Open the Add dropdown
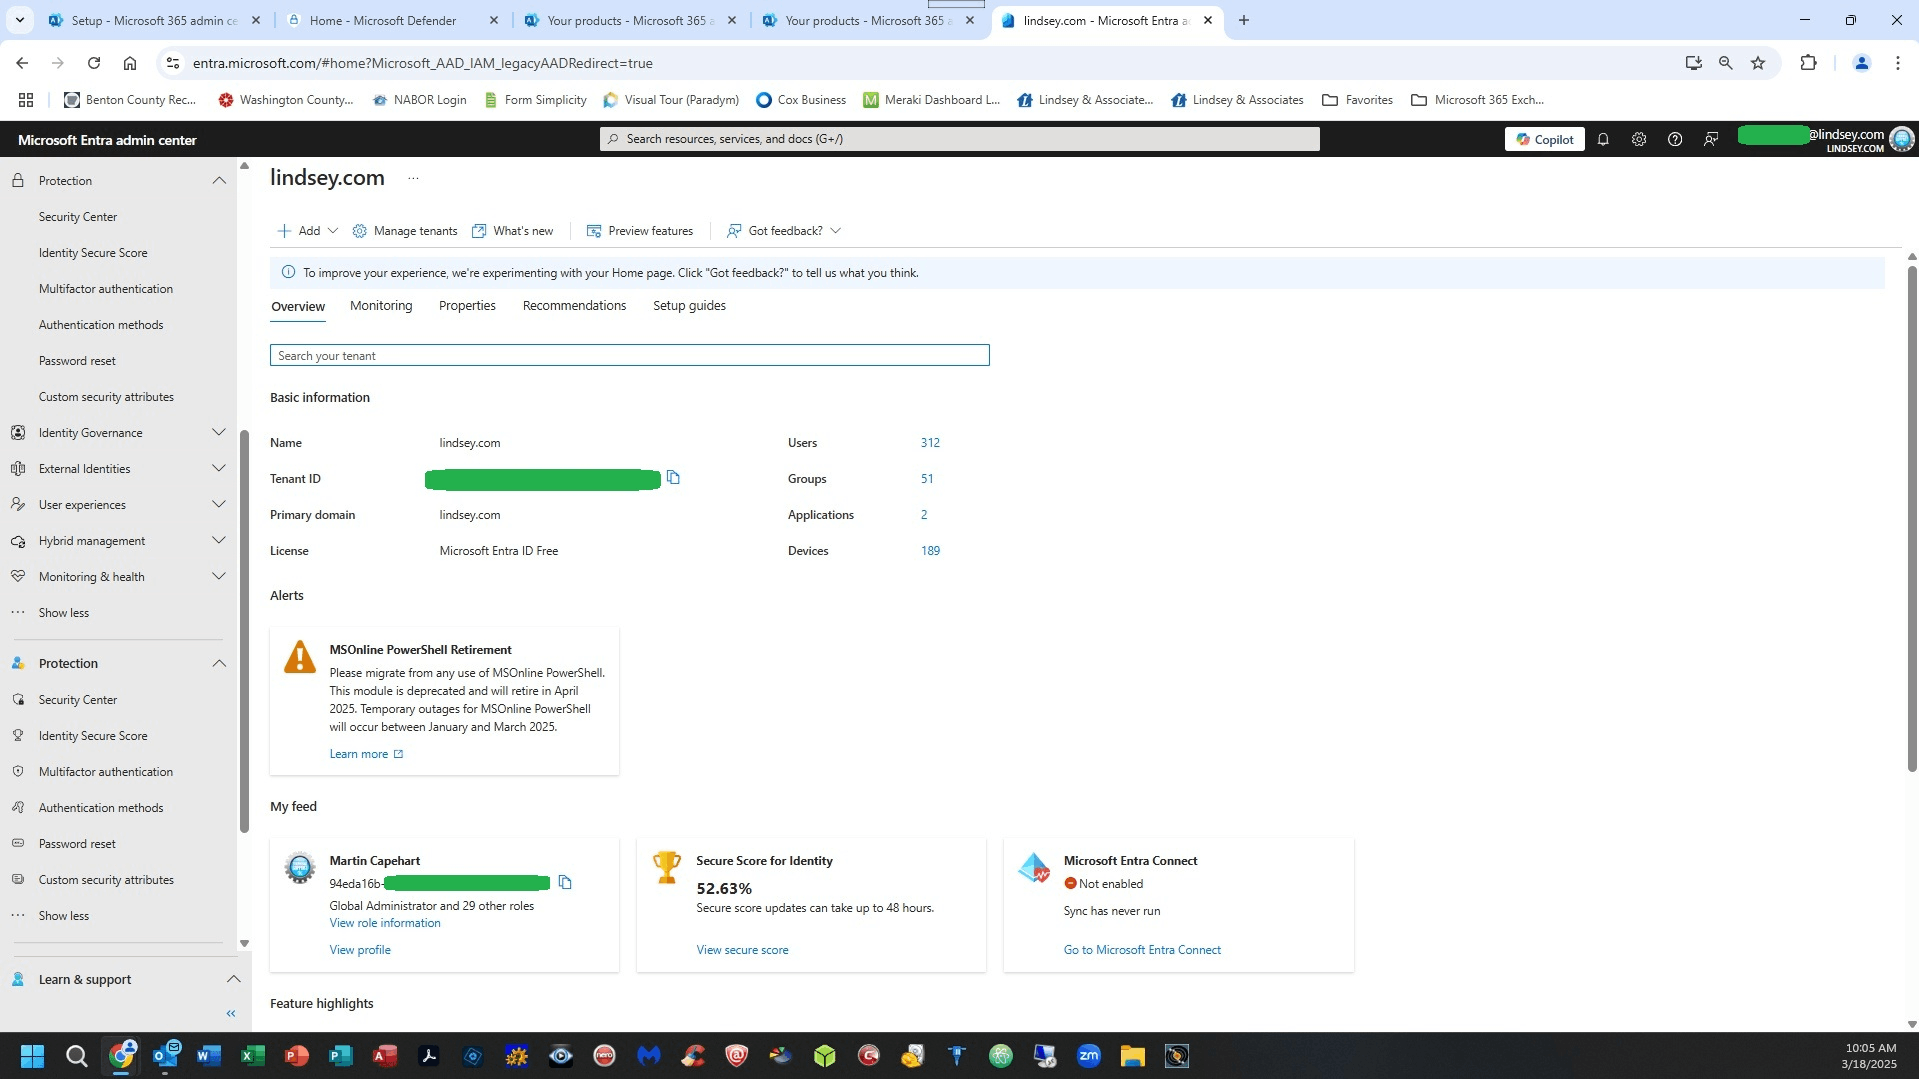This screenshot has height=1079, width=1919. 308,231
